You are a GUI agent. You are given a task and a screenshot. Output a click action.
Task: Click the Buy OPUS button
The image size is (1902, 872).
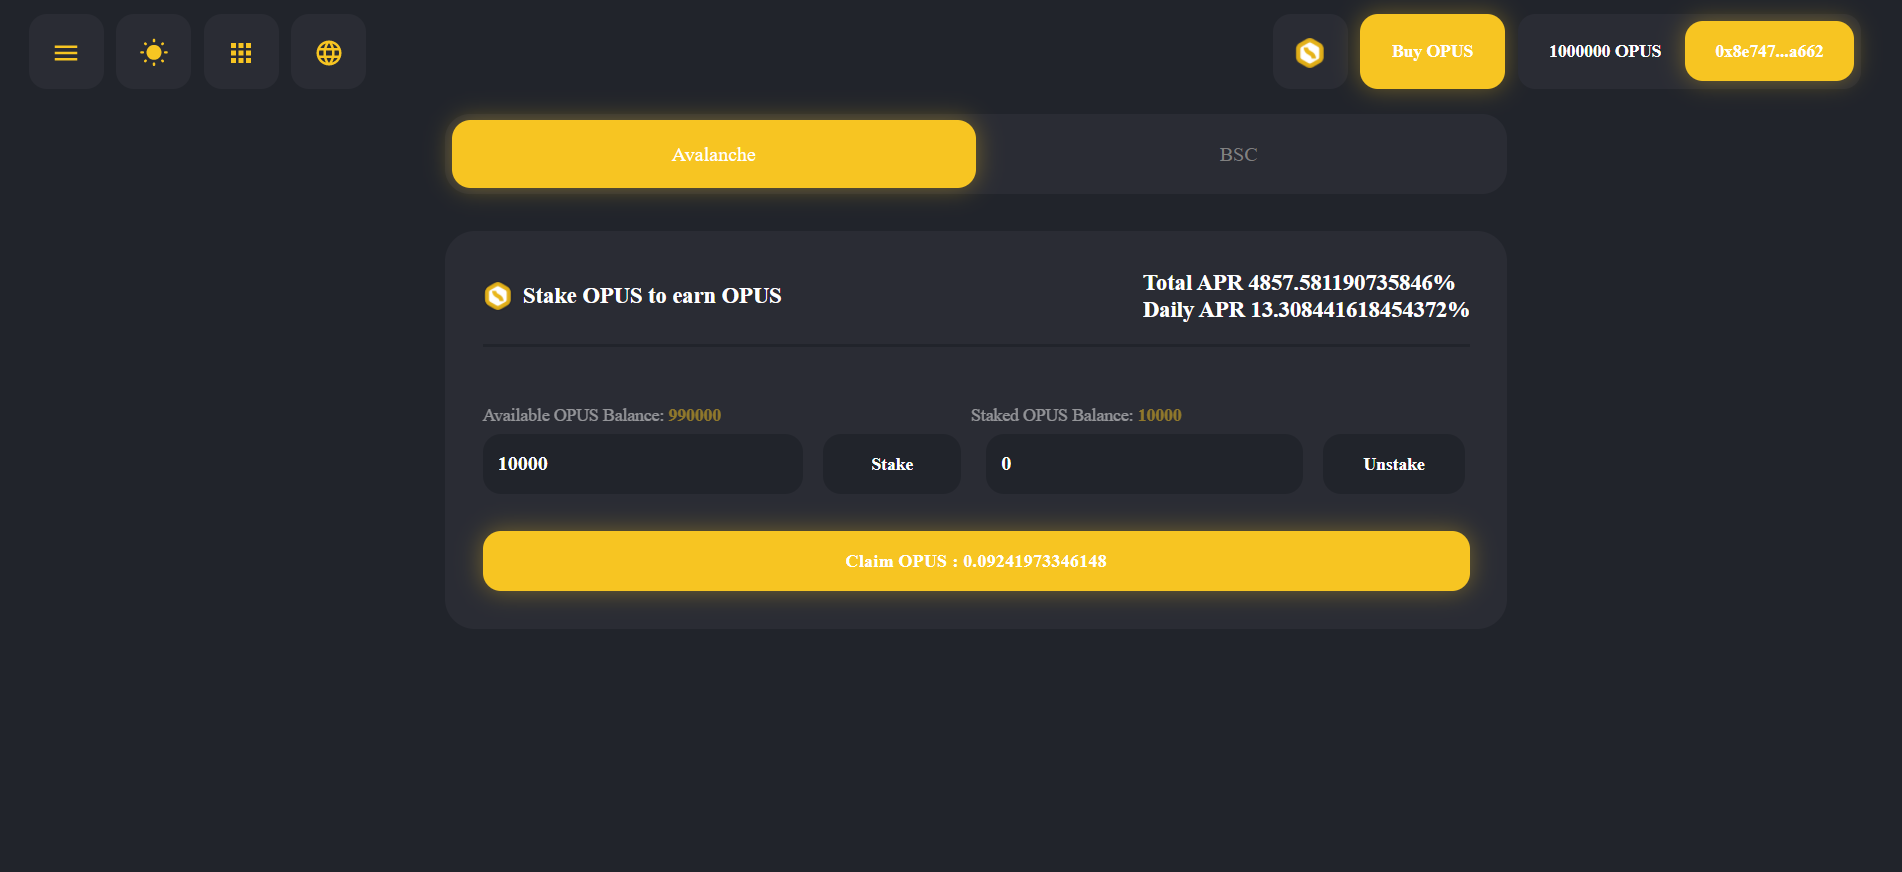point(1432,52)
